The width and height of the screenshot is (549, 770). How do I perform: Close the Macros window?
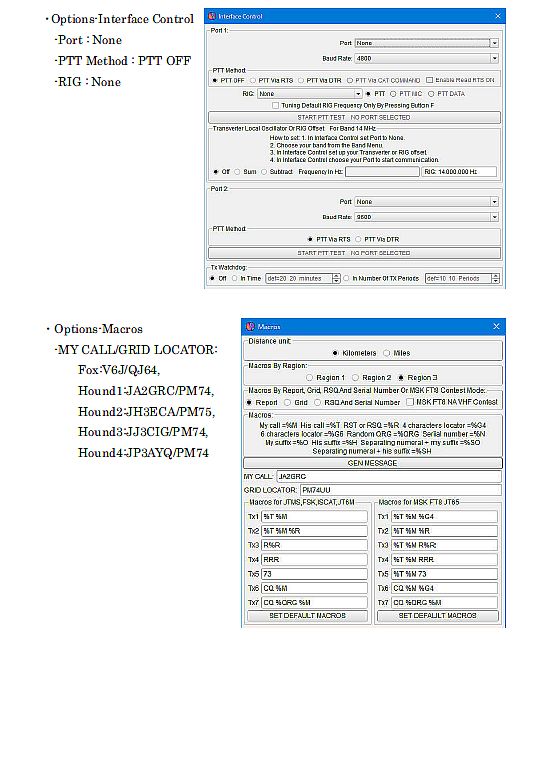pyautogui.click(x=496, y=327)
